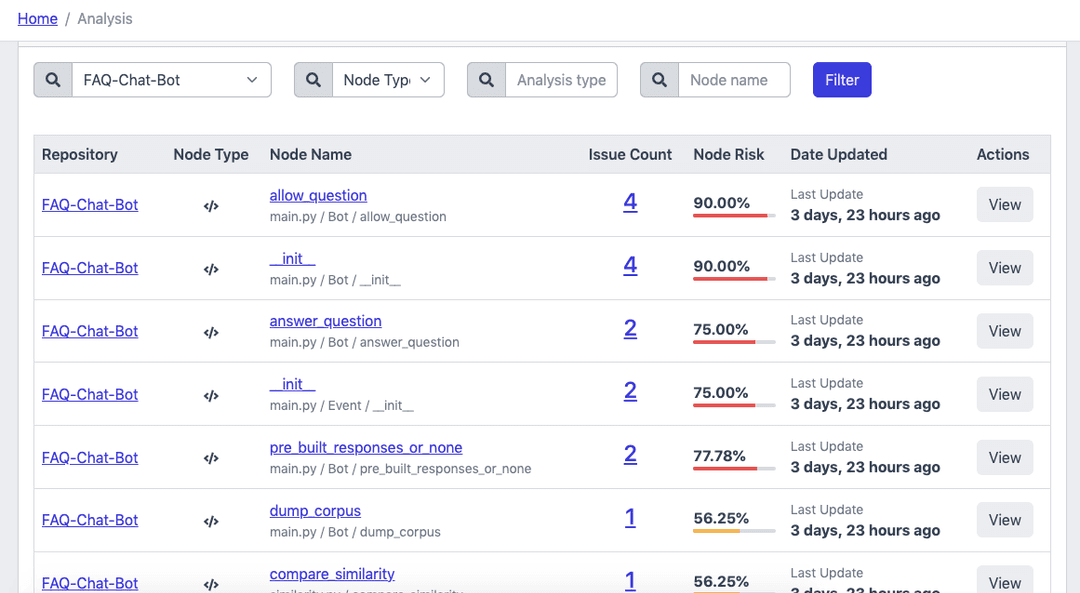Click the code node icon in allow_question row

point(211,206)
